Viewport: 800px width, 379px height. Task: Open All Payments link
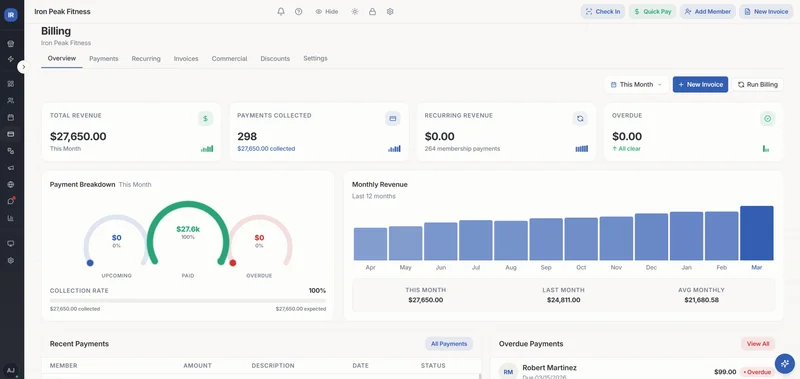click(x=449, y=344)
